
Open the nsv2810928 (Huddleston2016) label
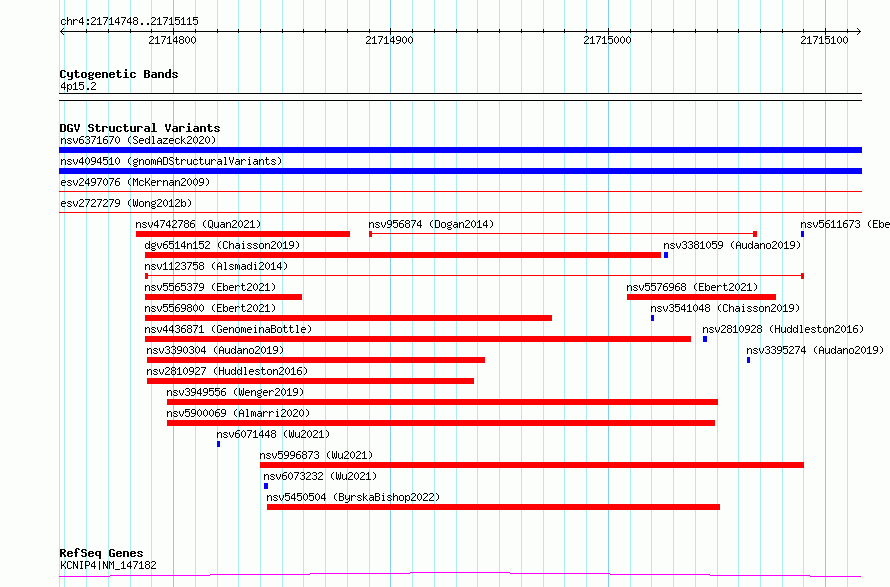[x=783, y=329]
